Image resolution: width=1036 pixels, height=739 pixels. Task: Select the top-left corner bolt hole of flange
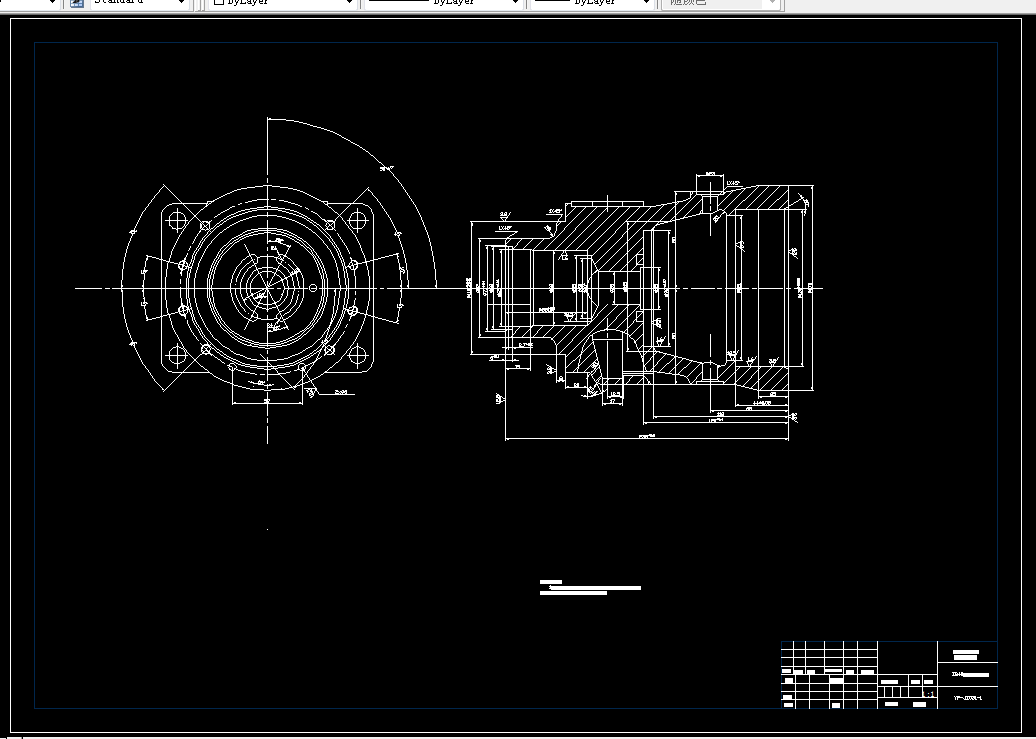[x=177, y=220]
